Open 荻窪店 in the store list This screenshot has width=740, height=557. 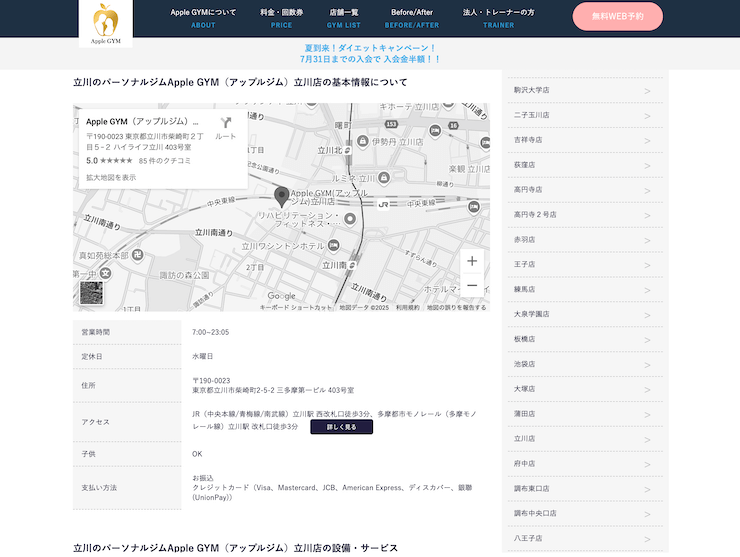(x=585, y=165)
